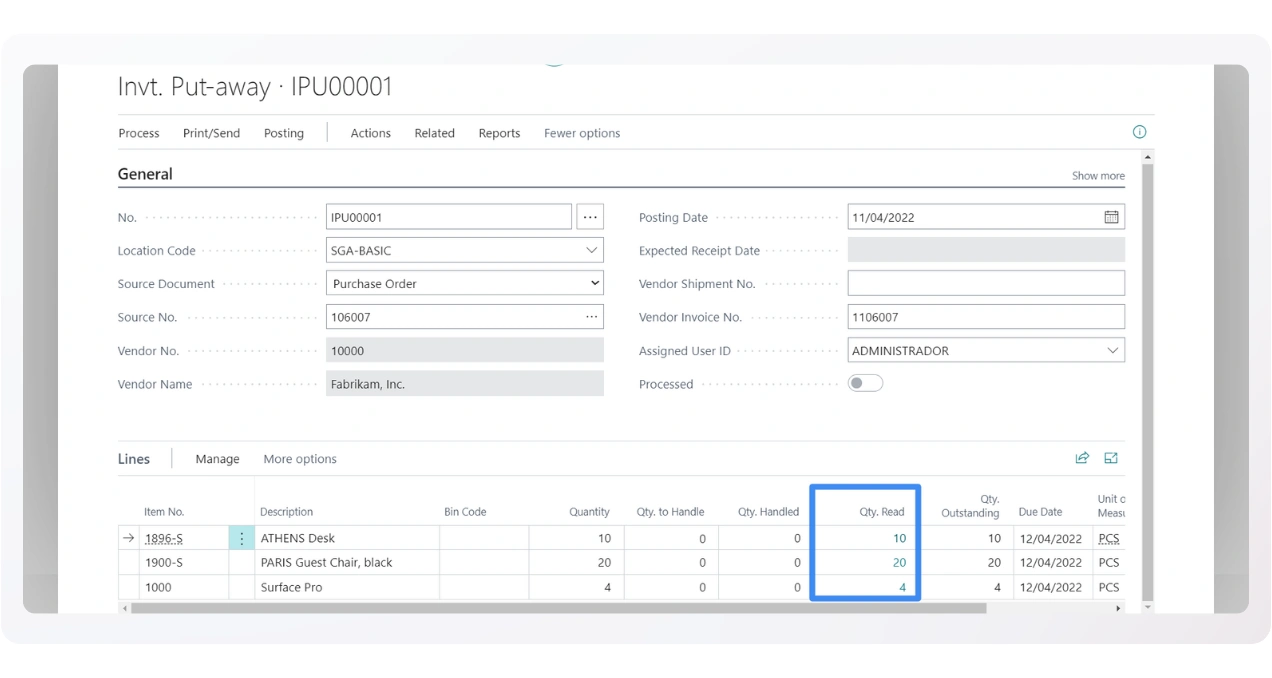Select item number 1900-S
Image resolution: width=1272 pixels, height=678 pixels.
(x=164, y=562)
